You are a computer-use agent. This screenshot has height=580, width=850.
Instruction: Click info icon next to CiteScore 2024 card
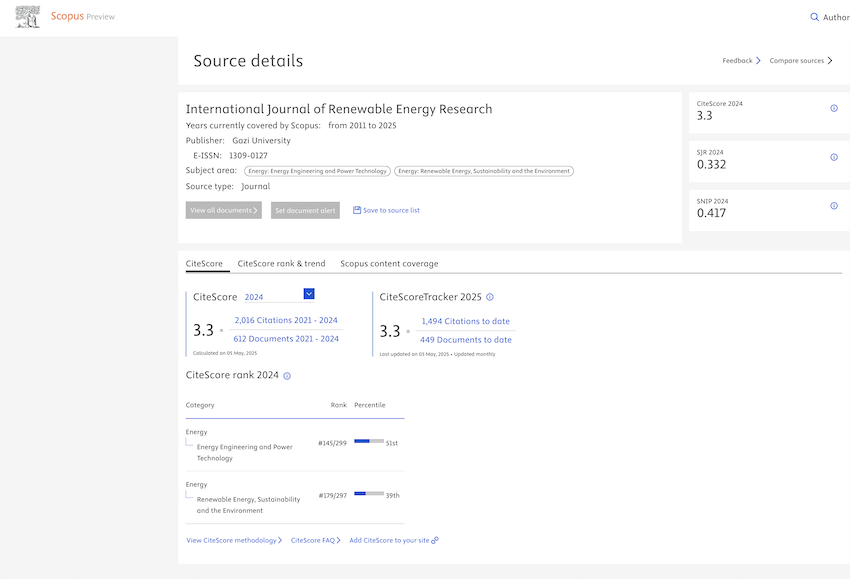(x=834, y=108)
